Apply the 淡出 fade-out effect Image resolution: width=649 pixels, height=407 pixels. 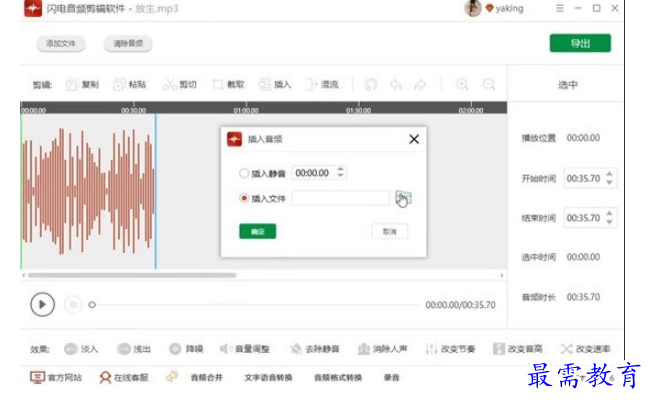tap(134, 349)
